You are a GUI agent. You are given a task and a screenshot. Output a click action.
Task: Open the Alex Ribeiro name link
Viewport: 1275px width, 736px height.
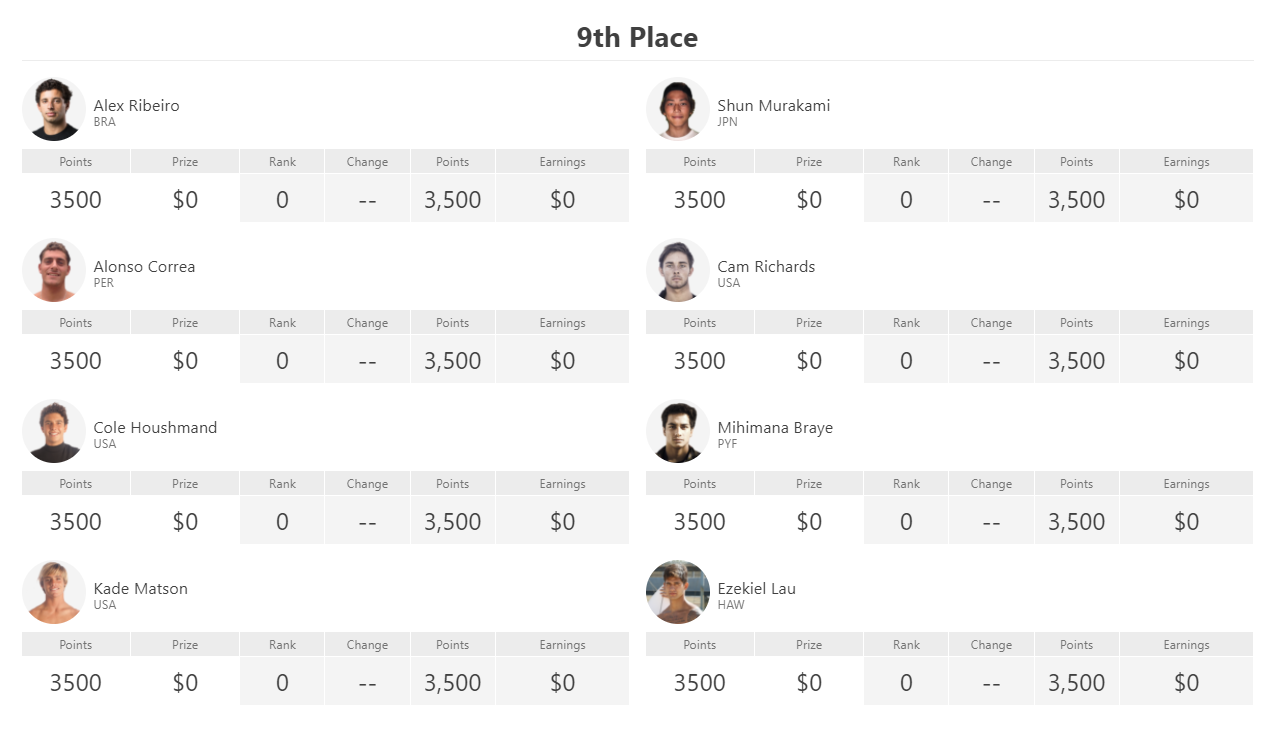137,105
